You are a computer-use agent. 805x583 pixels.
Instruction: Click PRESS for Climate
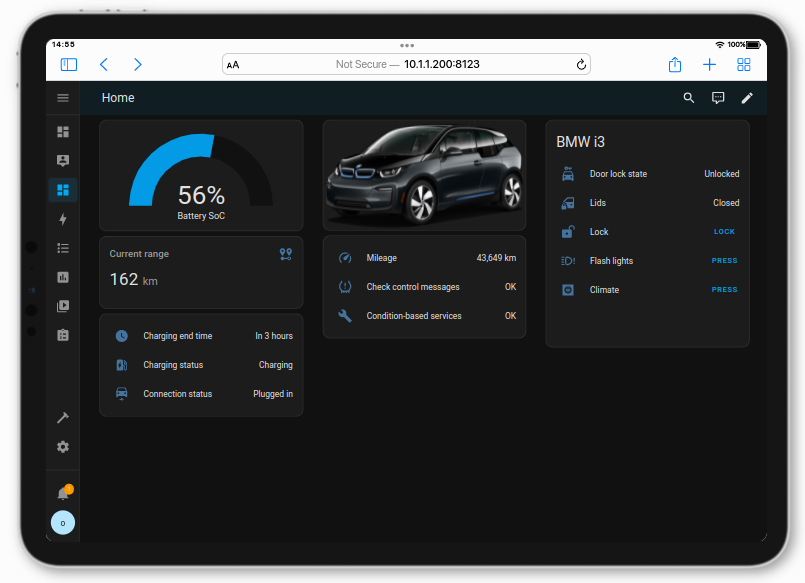[x=724, y=290]
